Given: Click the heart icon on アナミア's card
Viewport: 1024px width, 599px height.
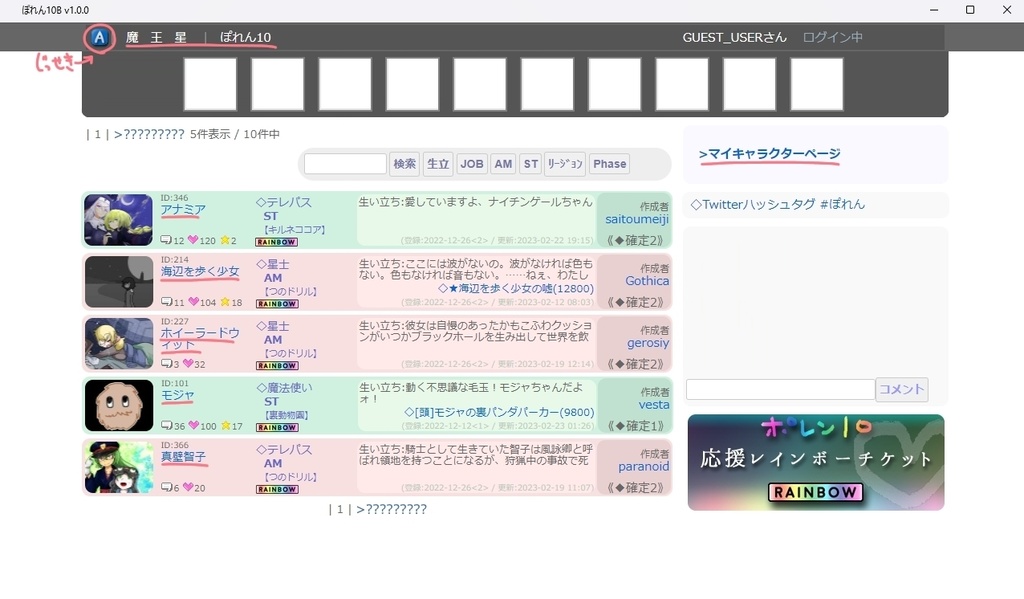Looking at the screenshot, I should pyautogui.click(x=193, y=238).
